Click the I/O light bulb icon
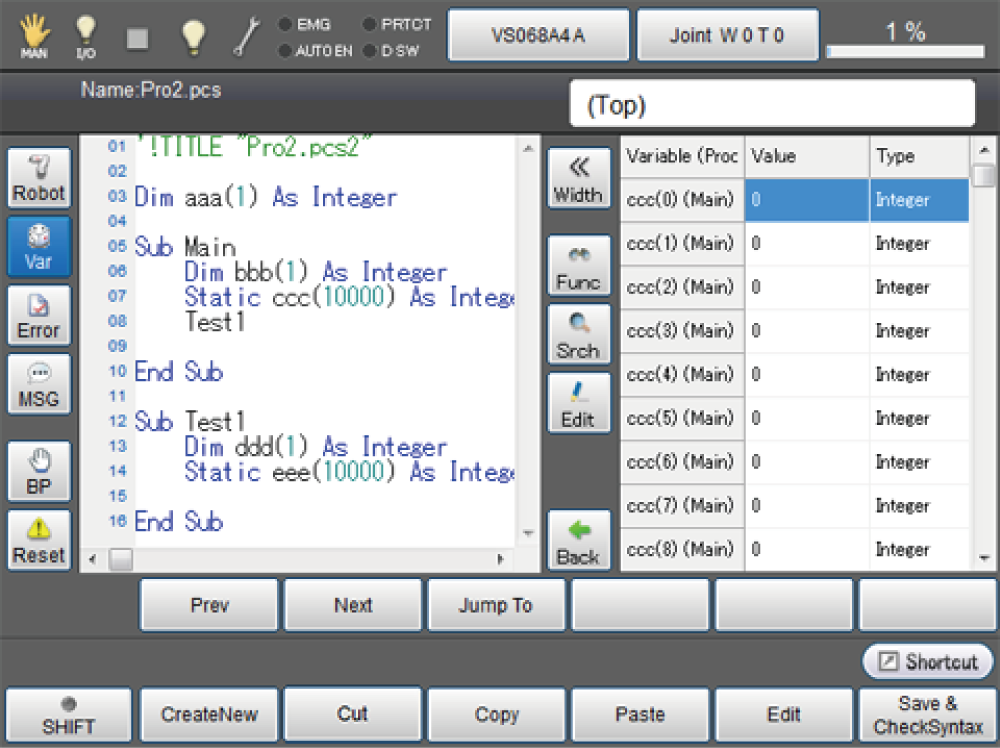The image size is (1000, 748). 86,35
